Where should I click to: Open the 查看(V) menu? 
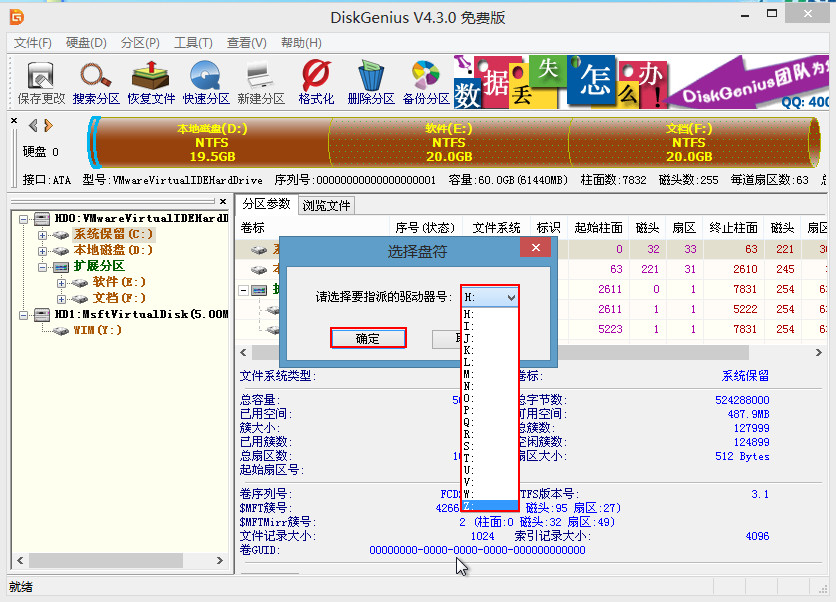tap(246, 43)
